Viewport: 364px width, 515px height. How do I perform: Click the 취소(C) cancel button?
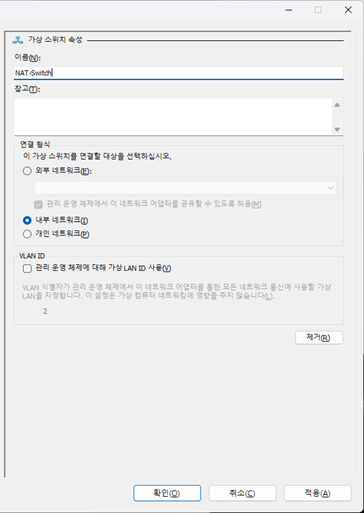point(242,493)
